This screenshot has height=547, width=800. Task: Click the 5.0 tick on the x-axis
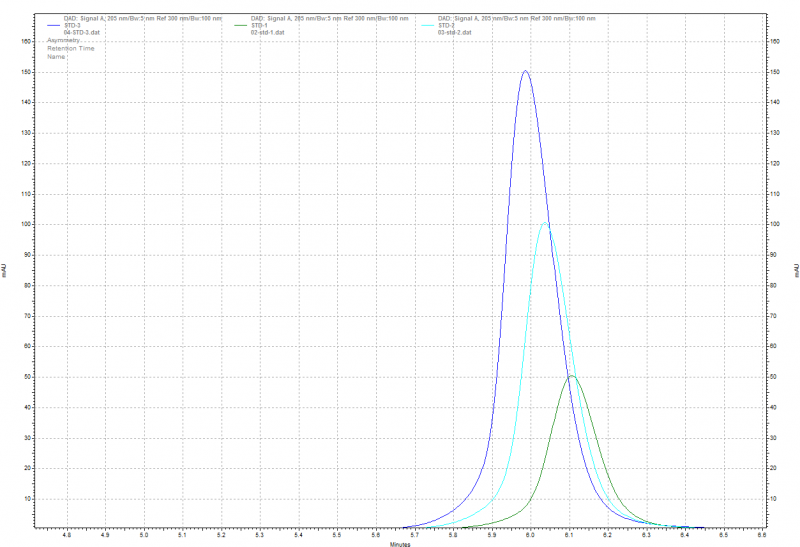144,535
